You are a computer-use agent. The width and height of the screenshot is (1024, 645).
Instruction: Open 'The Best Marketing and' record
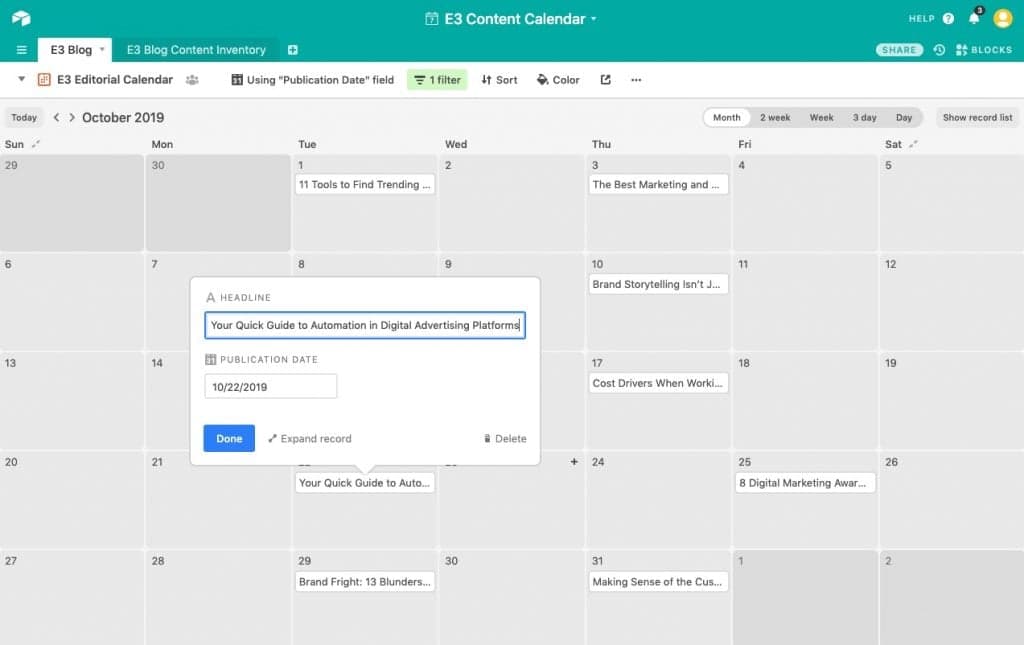(658, 185)
